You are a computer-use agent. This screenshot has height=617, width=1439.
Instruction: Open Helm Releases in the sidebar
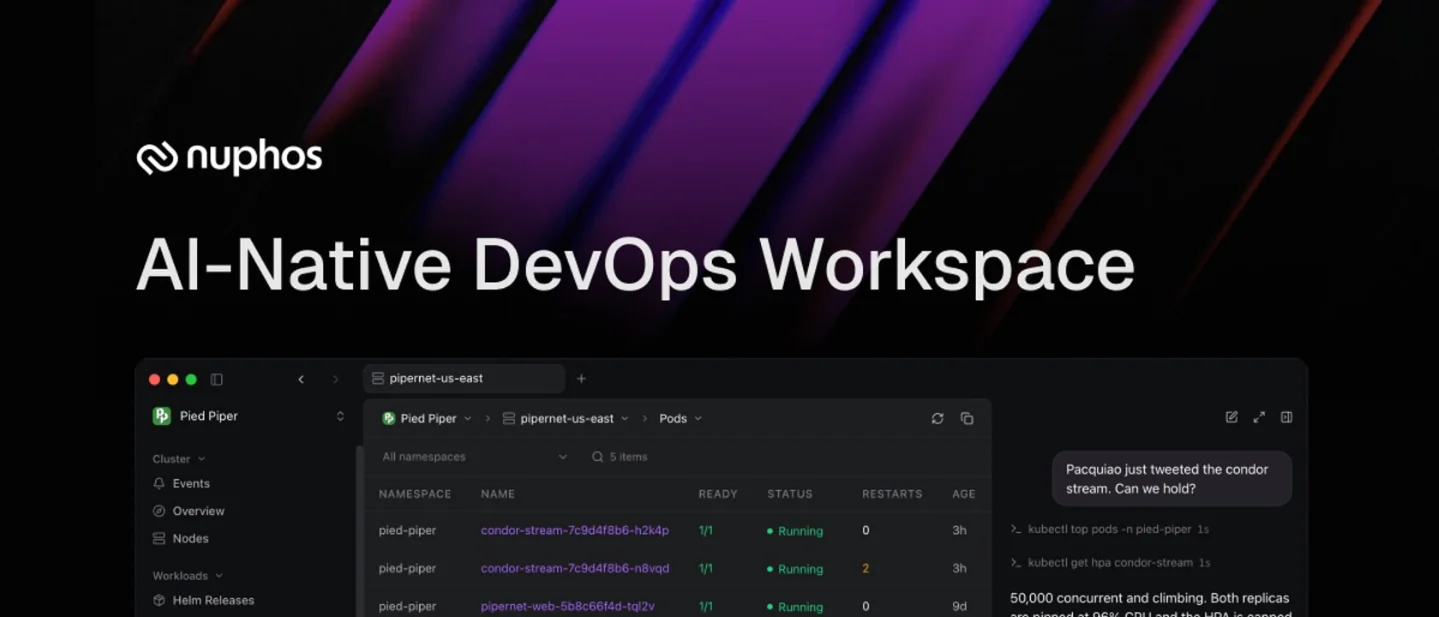213,601
